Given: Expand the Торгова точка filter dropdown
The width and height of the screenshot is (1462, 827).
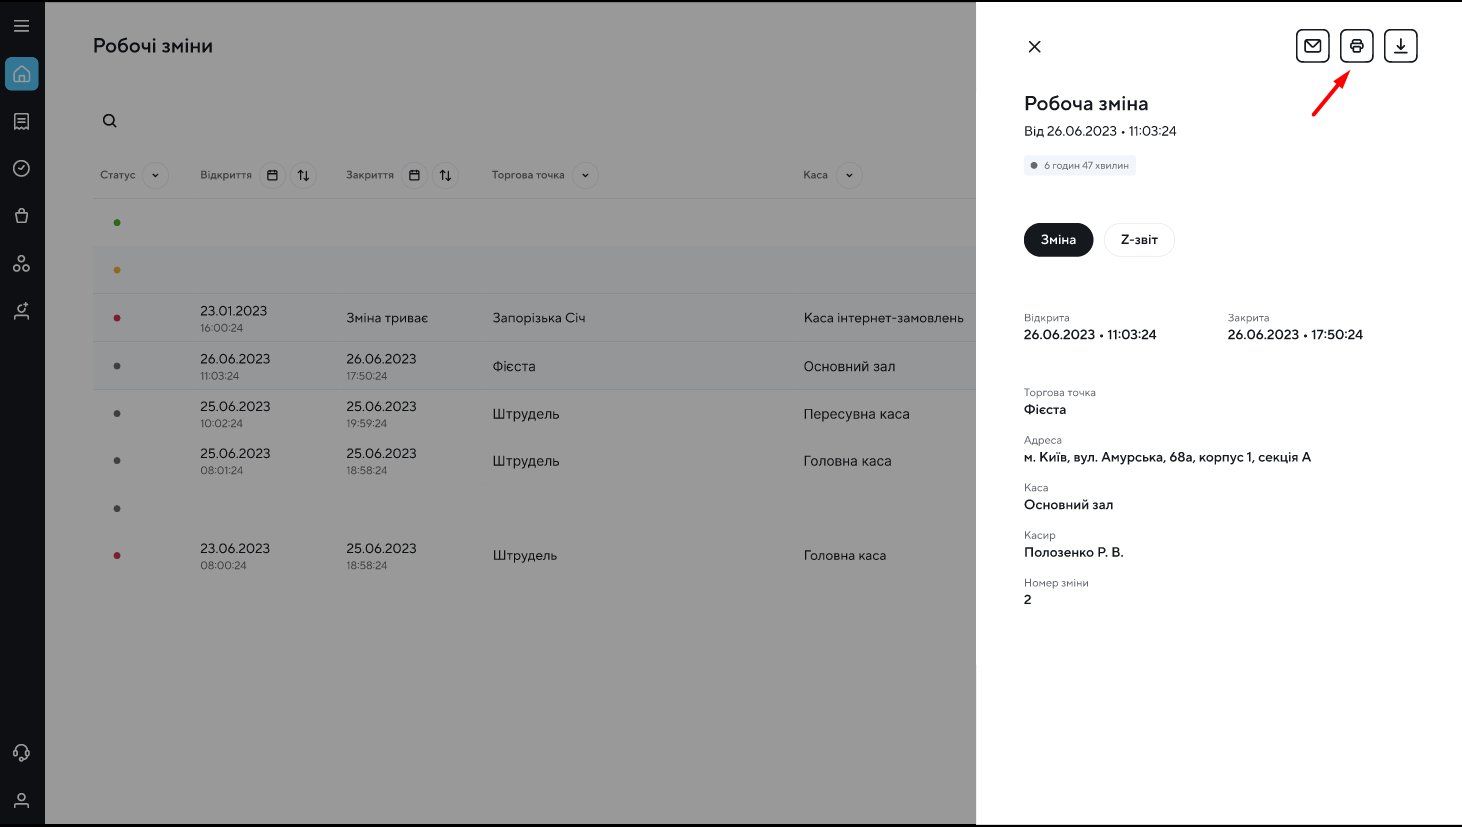Looking at the screenshot, I should pyautogui.click(x=585, y=175).
